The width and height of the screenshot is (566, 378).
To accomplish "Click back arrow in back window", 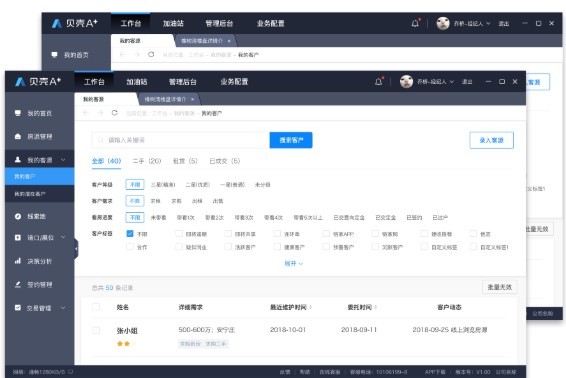I will (x=122, y=55).
